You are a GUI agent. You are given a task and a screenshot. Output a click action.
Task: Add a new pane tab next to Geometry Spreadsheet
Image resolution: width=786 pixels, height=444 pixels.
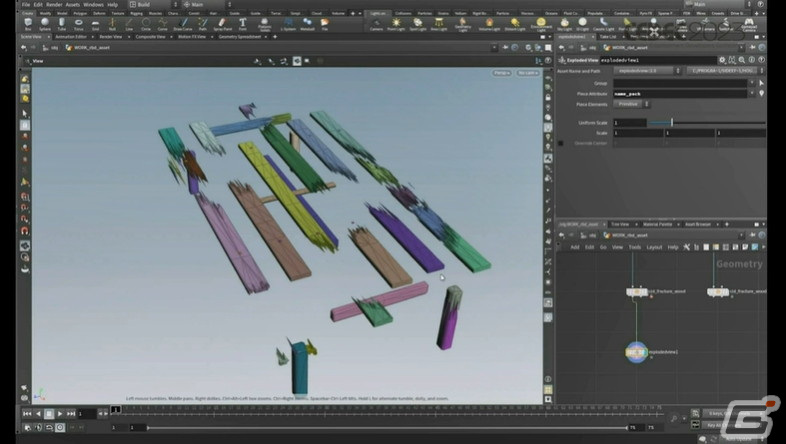point(275,37)
